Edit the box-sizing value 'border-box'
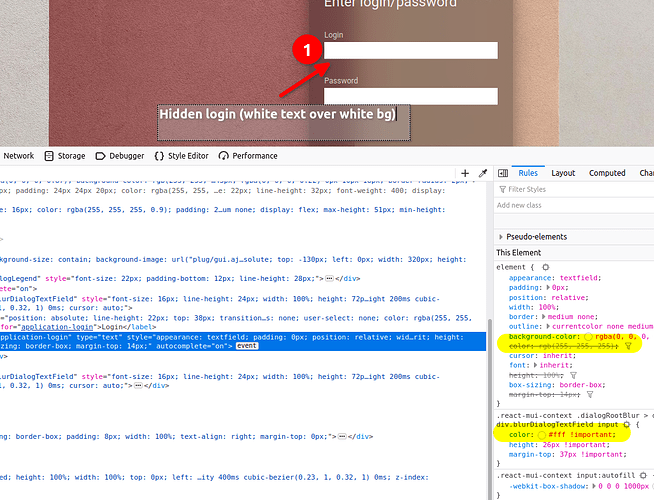Viewport: 654px width, 500px height. point(581,385)
